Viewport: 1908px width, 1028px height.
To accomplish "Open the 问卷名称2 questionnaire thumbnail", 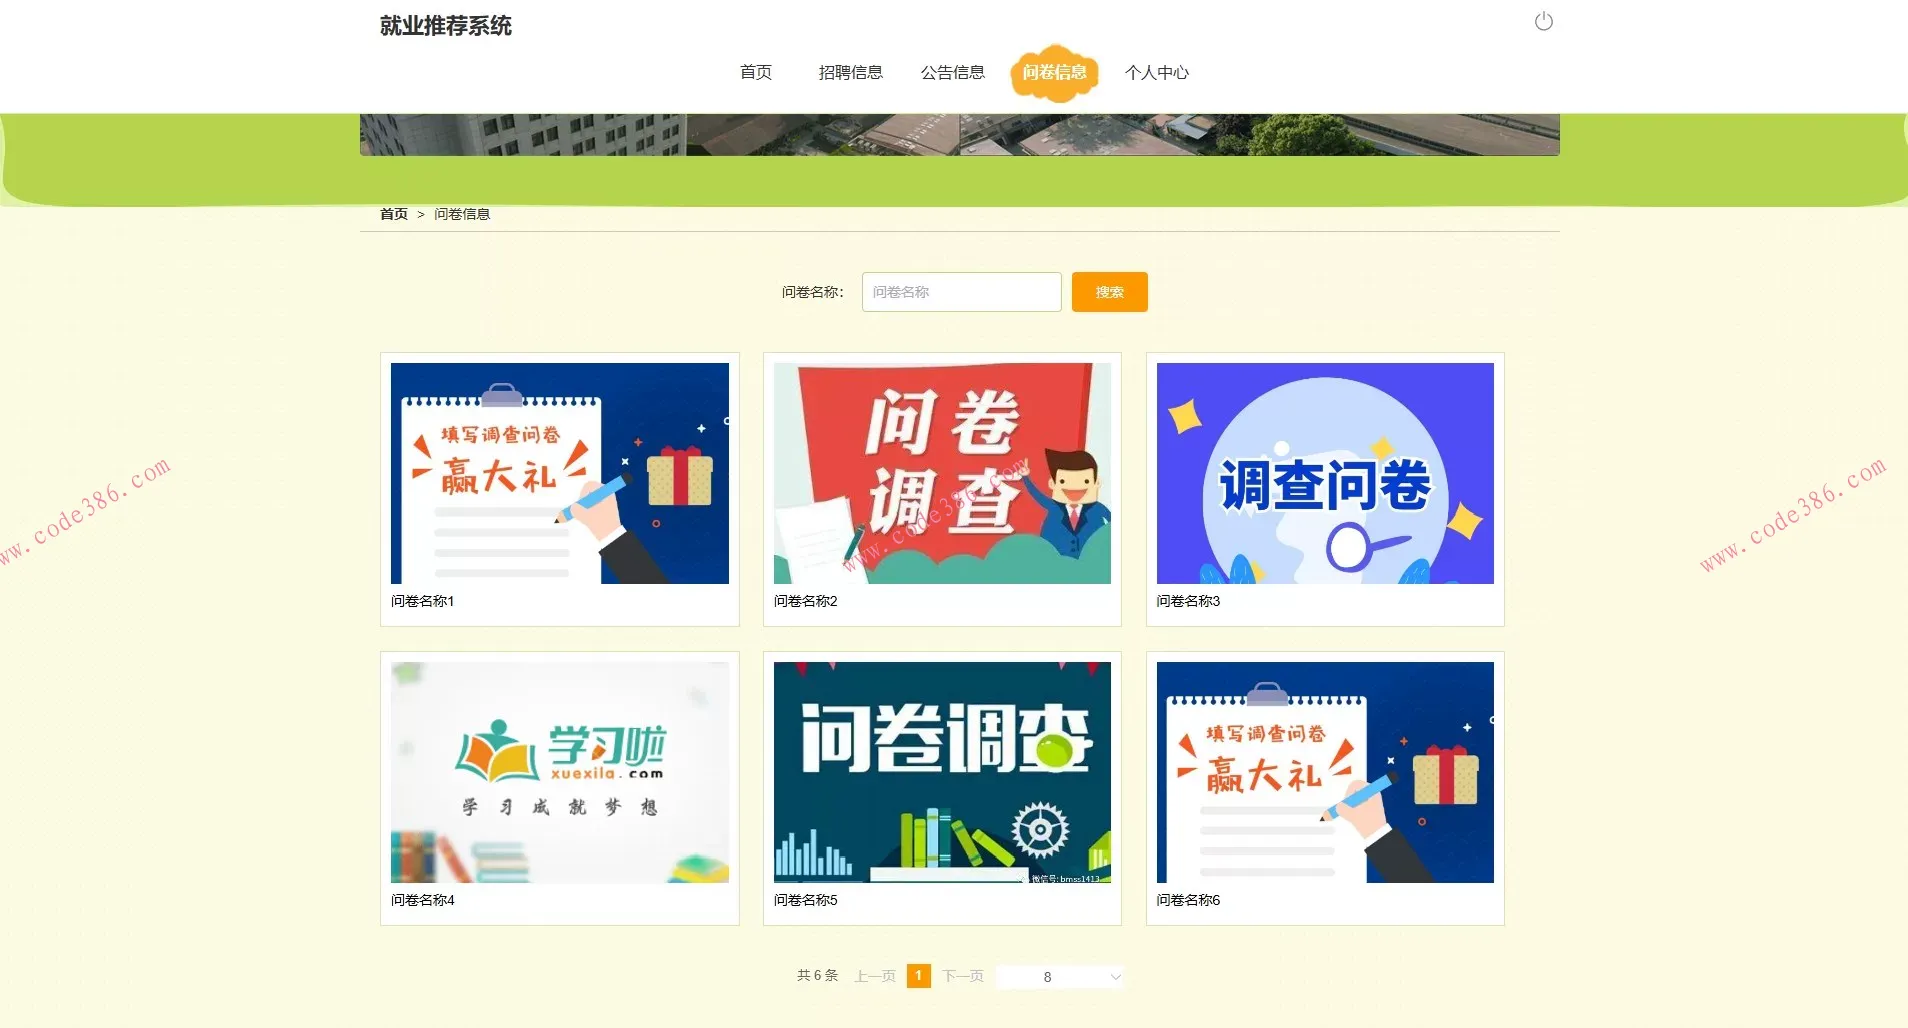I will point(941,471).
